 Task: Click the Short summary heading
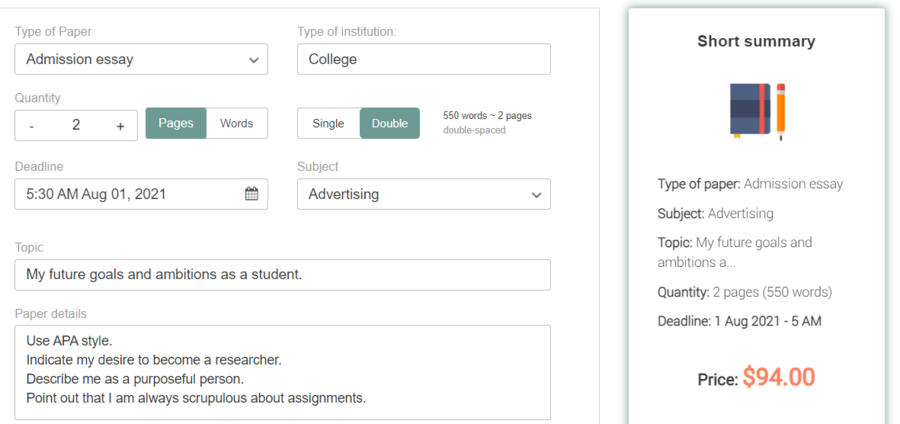pos(756,41)
